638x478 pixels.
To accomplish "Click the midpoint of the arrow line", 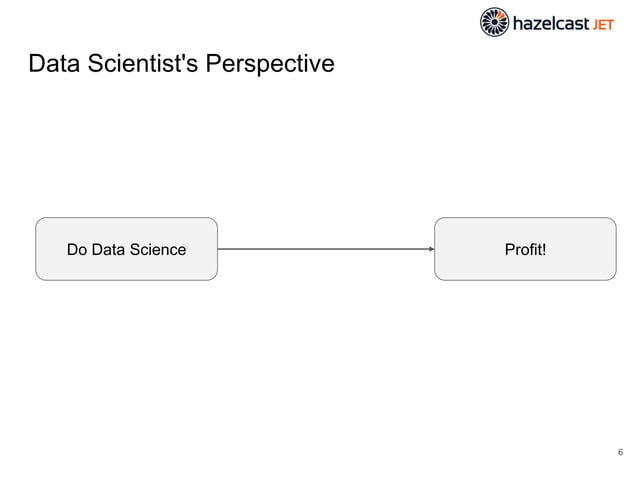I will click(x=326, y=249).
